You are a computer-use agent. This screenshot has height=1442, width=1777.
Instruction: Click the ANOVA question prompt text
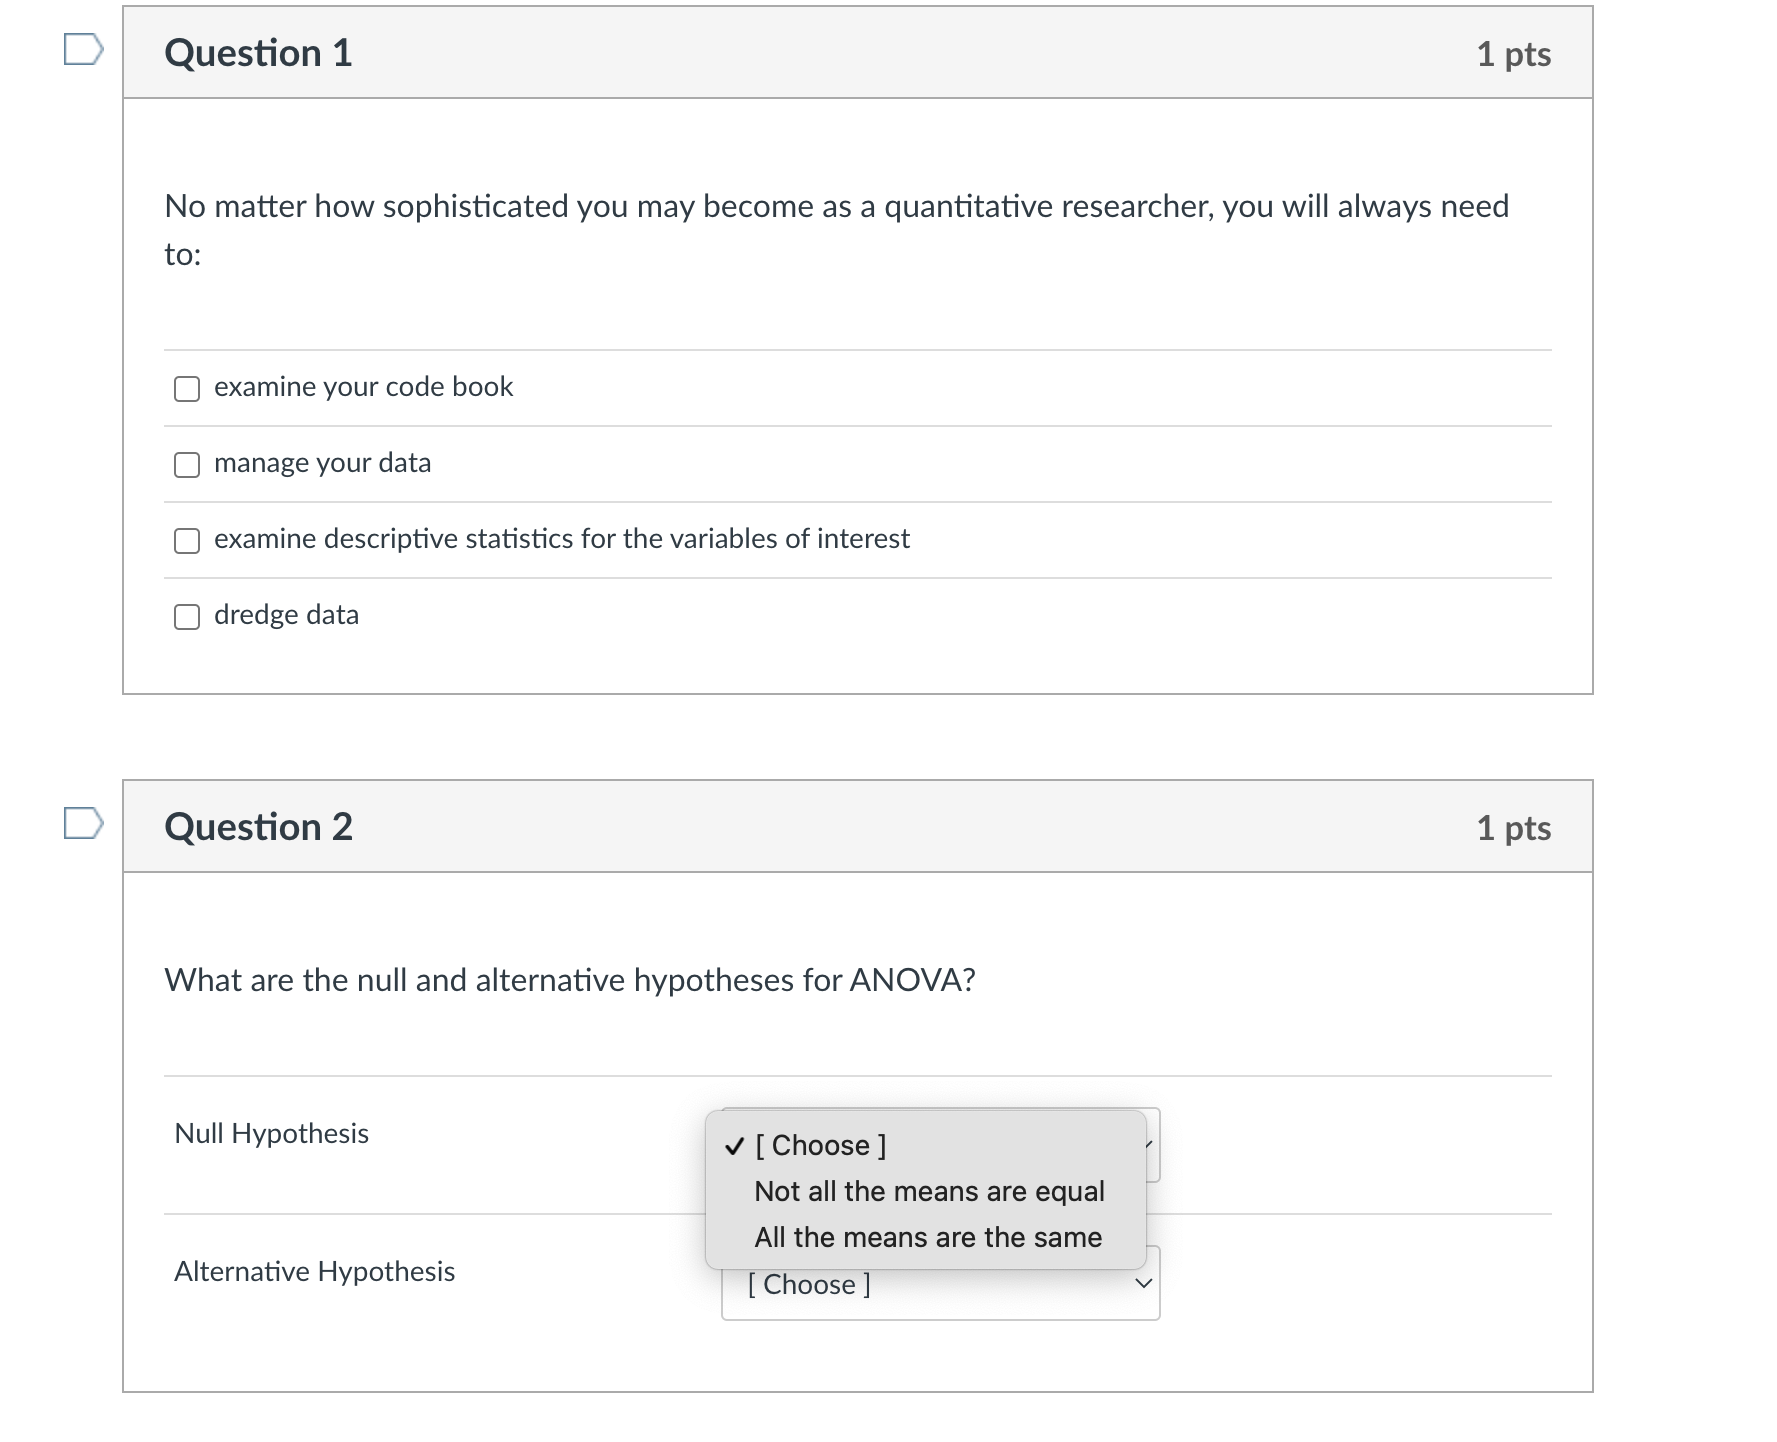coord(571,981)
